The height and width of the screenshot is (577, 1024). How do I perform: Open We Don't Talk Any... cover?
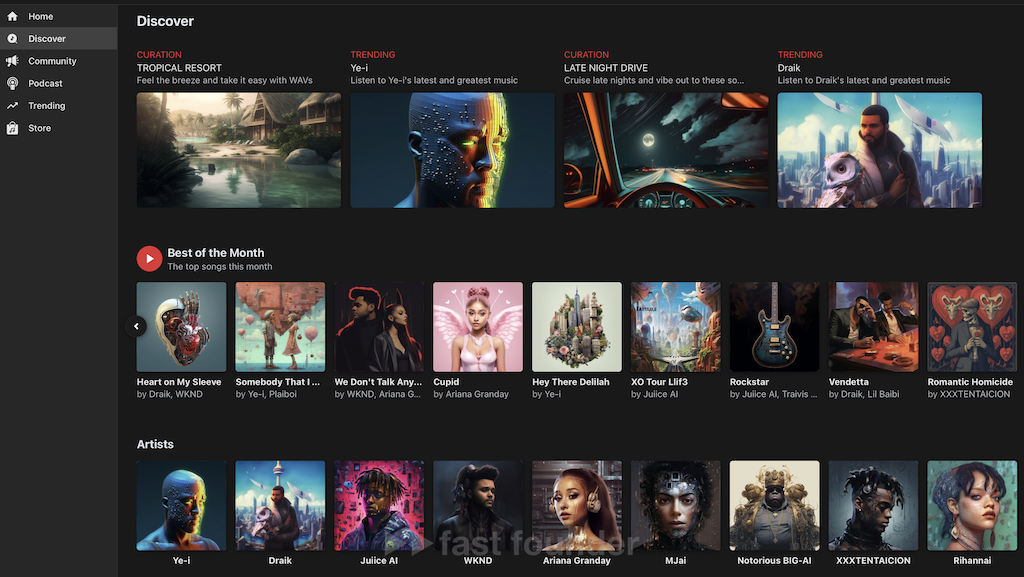[379, 327]
